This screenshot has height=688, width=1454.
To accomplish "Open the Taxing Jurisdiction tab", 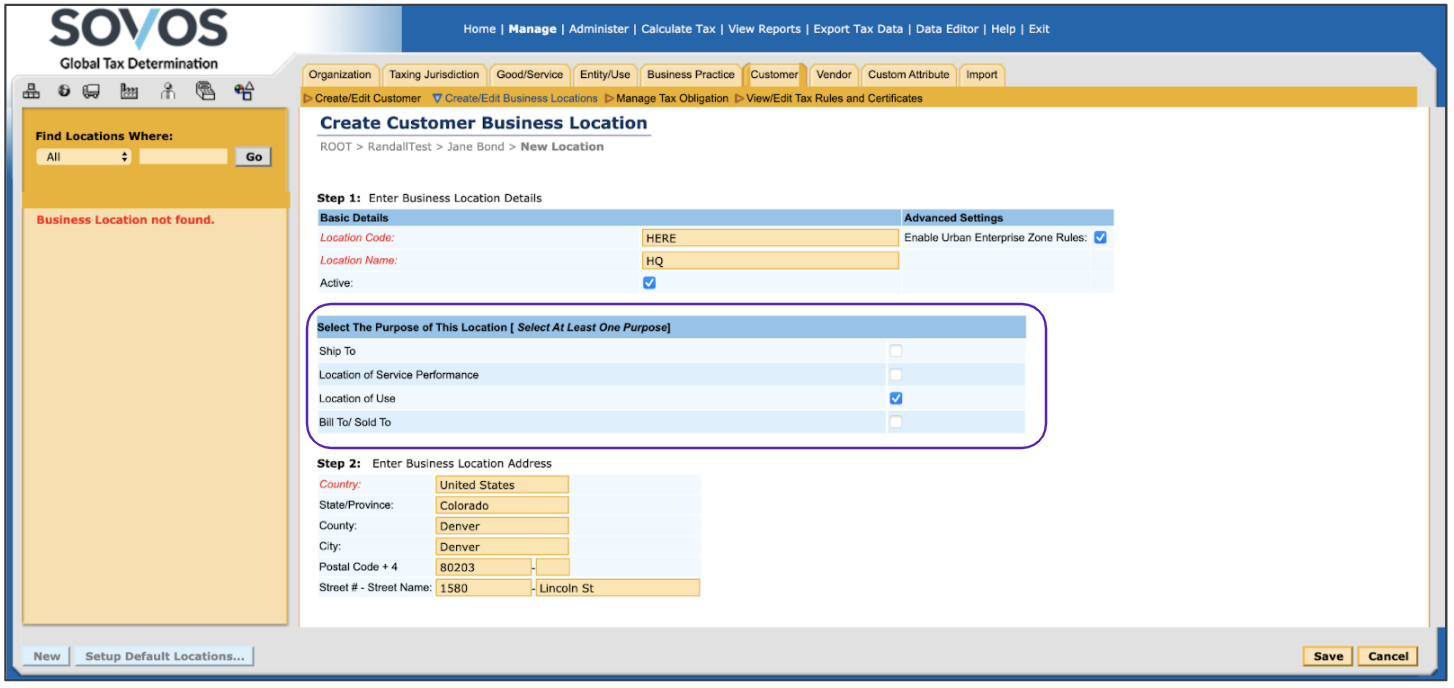I will (x=433, y=75).
